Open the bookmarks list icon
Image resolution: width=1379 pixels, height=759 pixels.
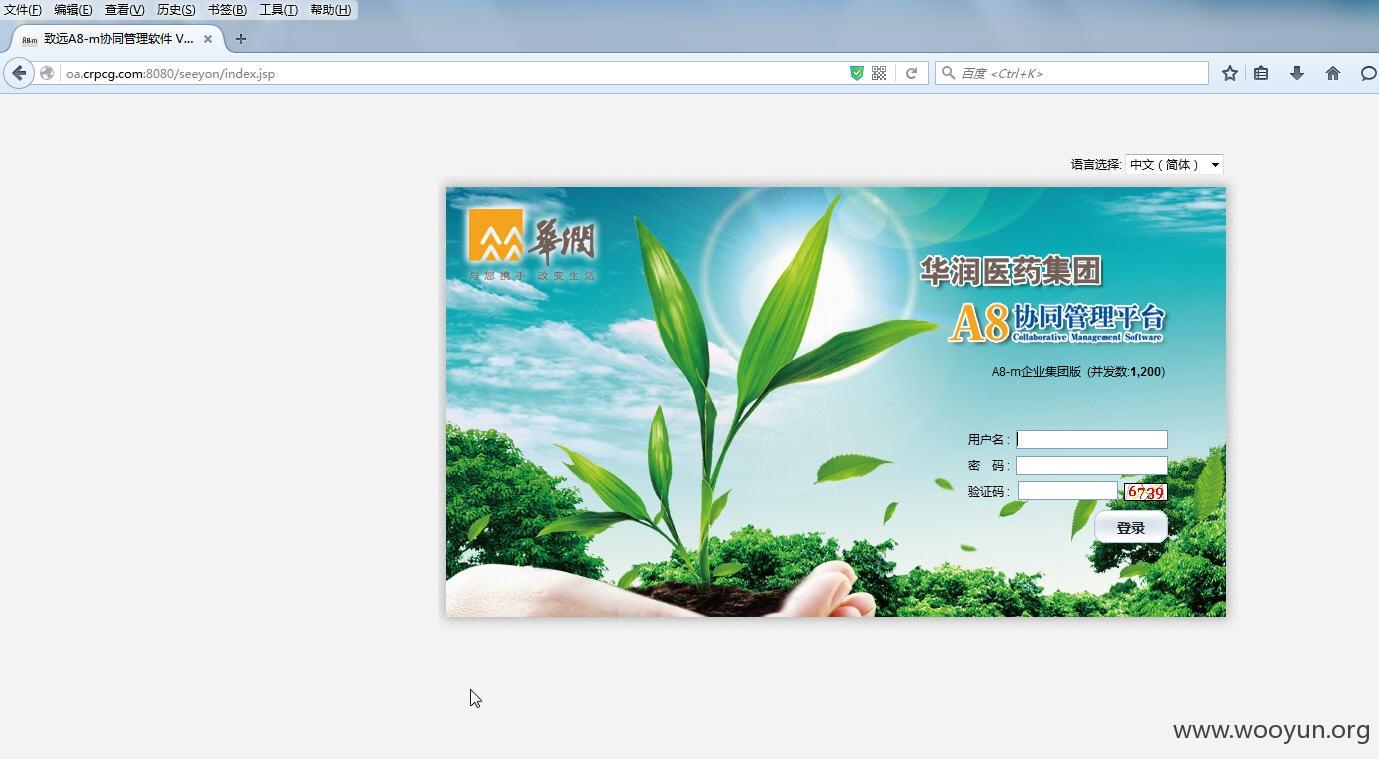click(1262, 73)
